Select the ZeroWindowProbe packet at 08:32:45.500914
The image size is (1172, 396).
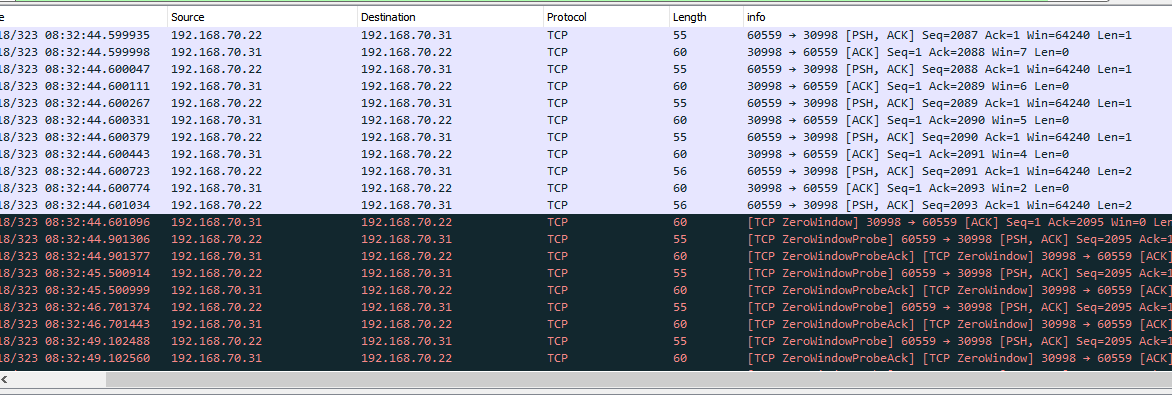point(586,273)
